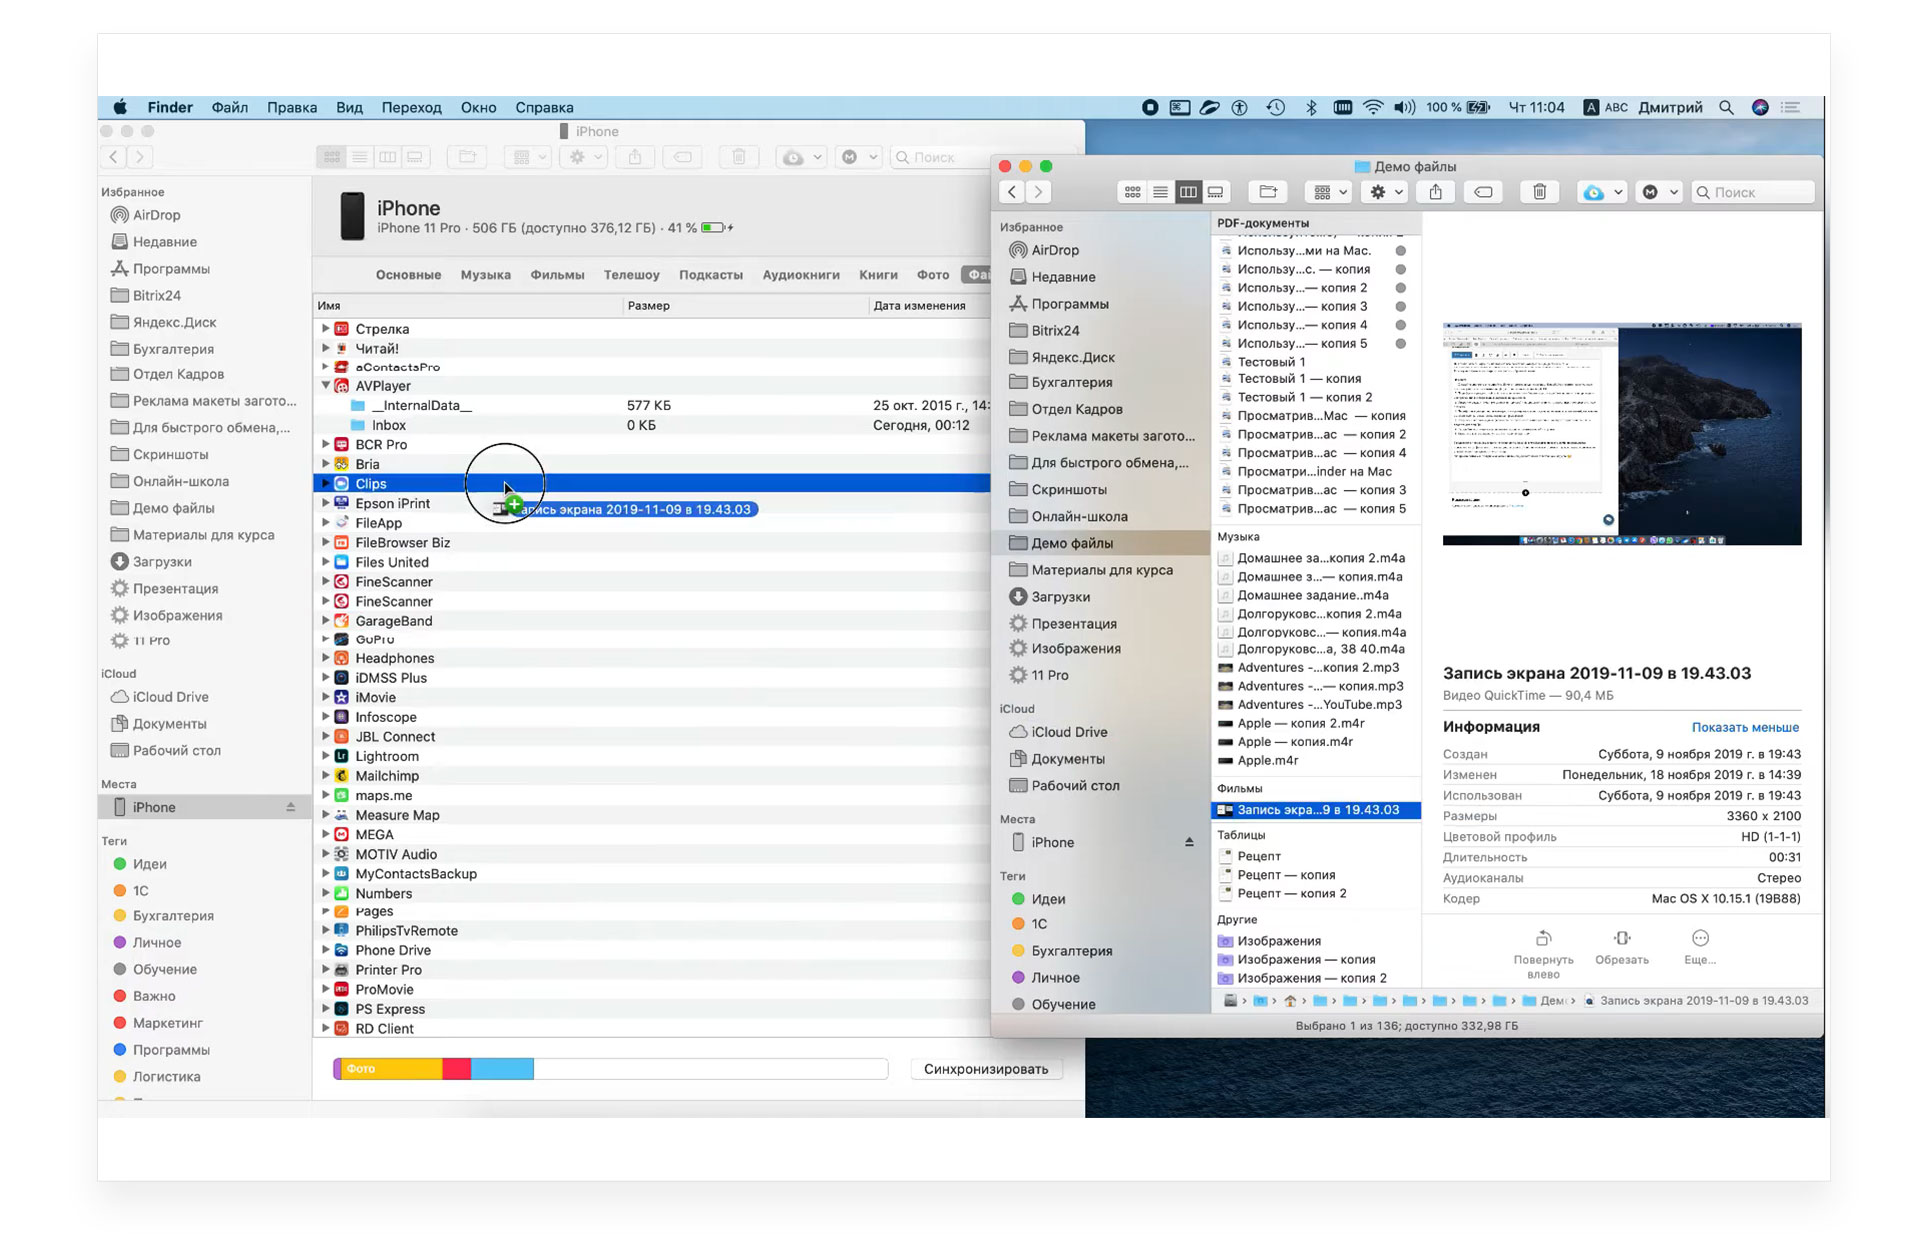The image size is (1920, 1237).
Task: Expand the iMovie entry
Action: click(325, 697)
